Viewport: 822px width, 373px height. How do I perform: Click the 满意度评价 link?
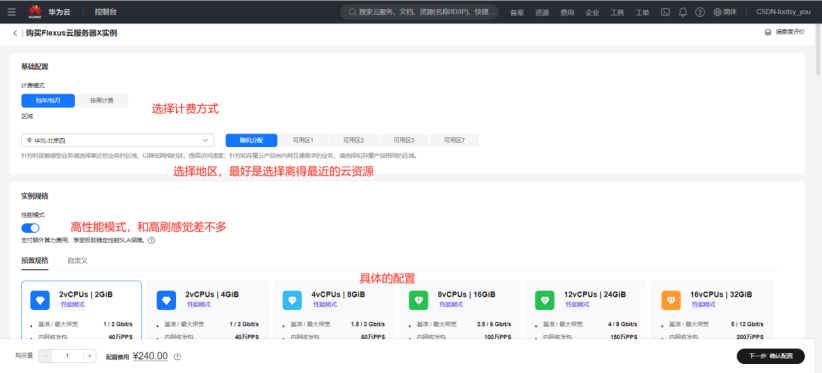tap(790, 32)
